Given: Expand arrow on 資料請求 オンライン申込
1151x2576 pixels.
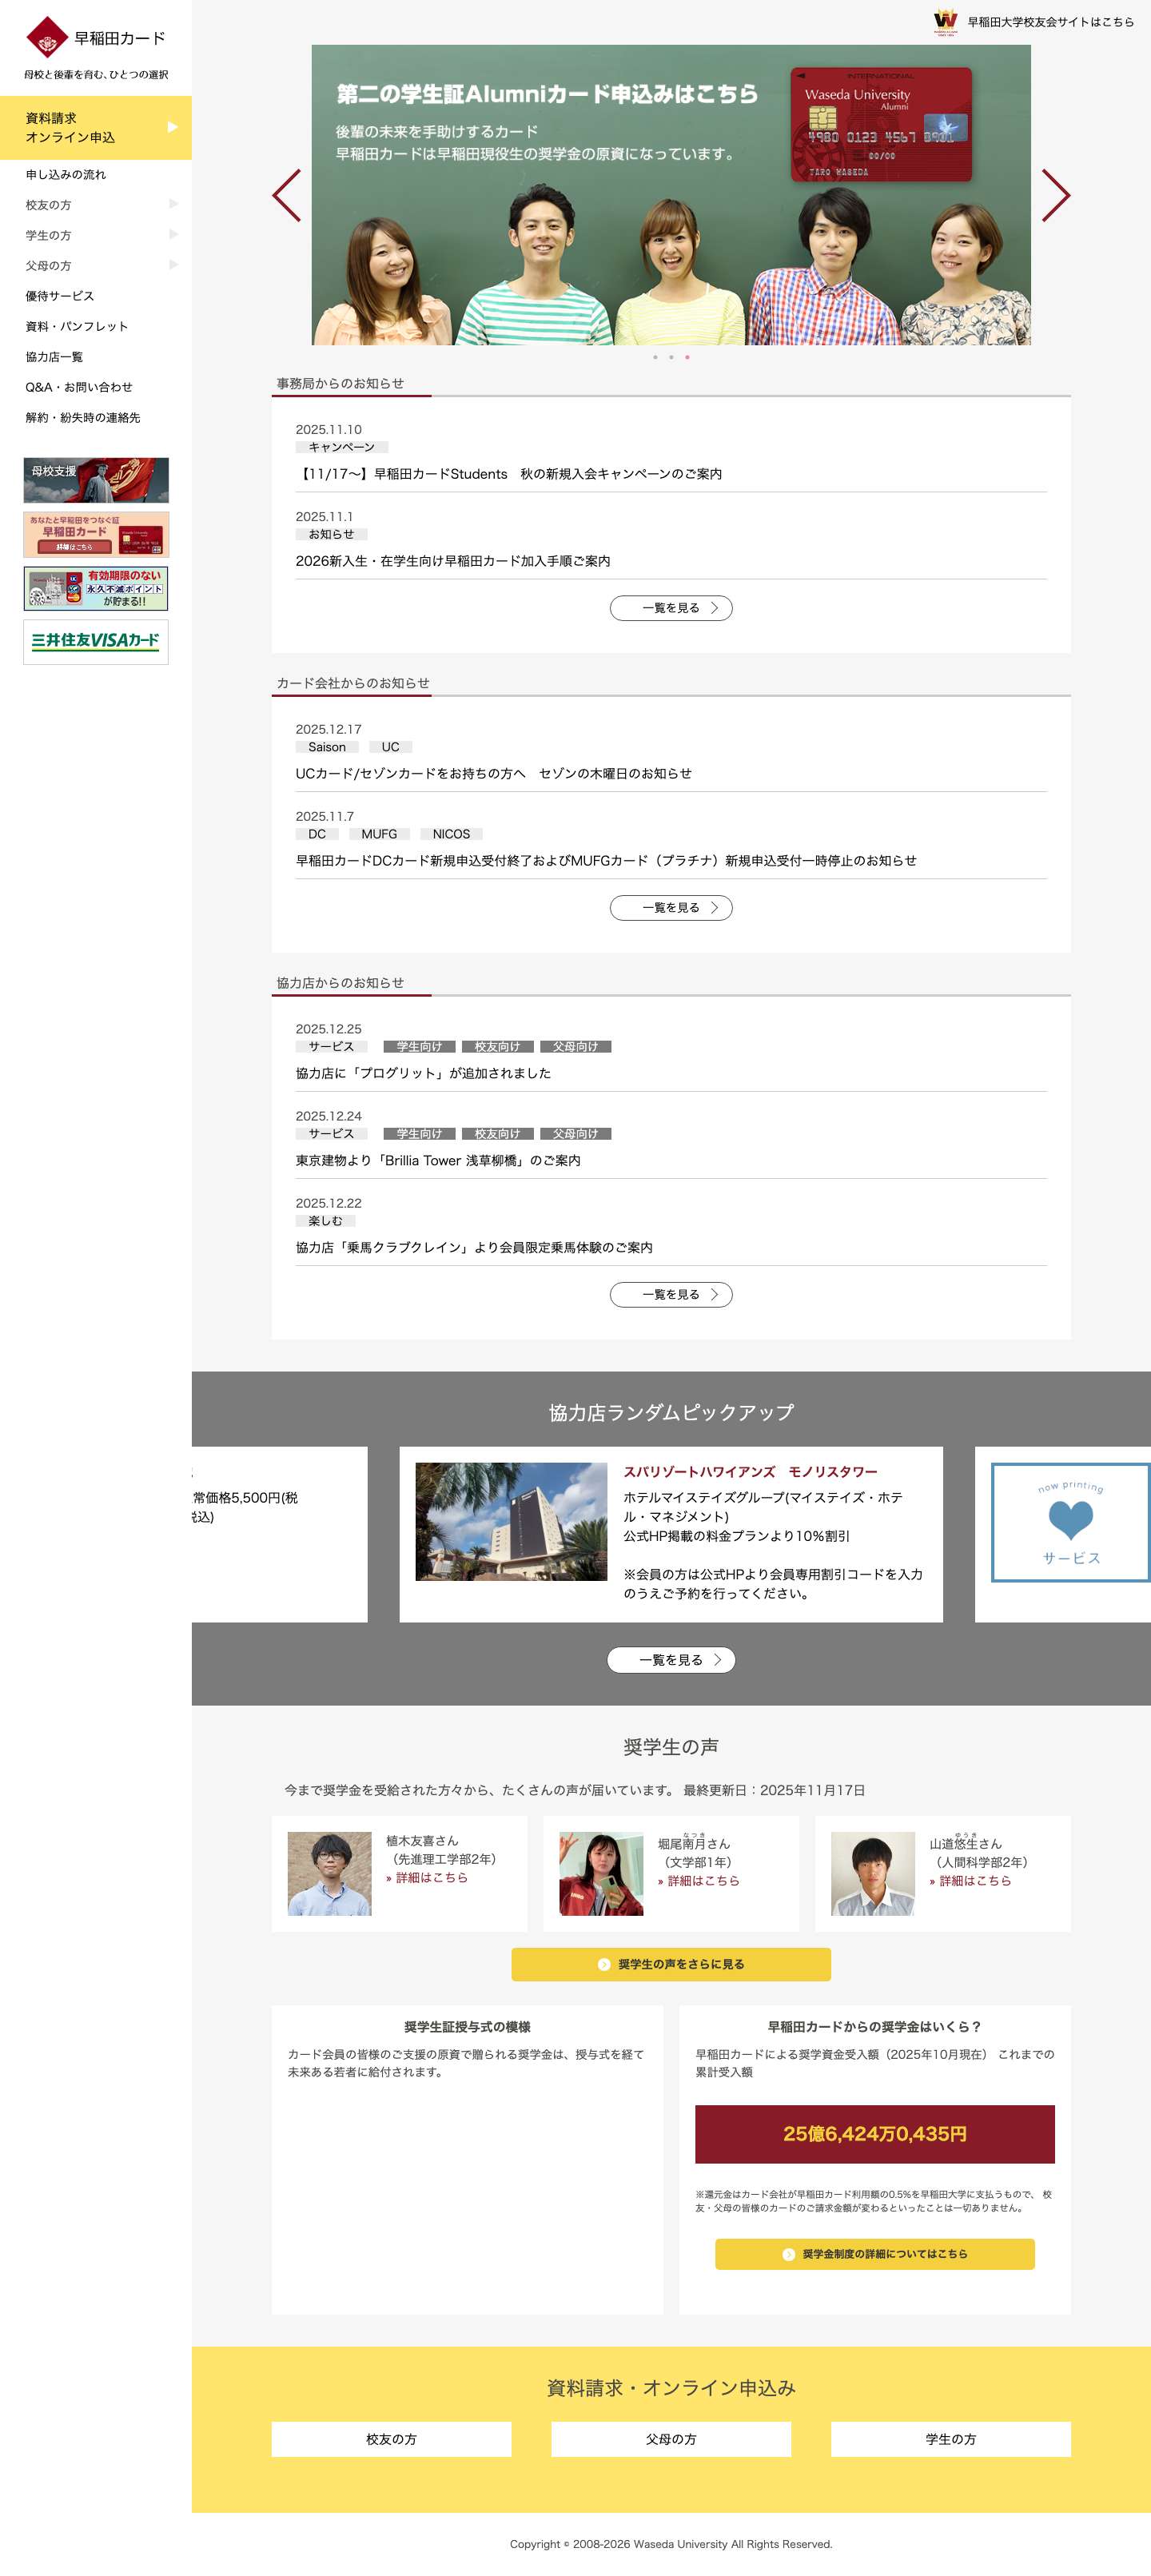Looking at the screenshot, I should [x=173, y=127].
